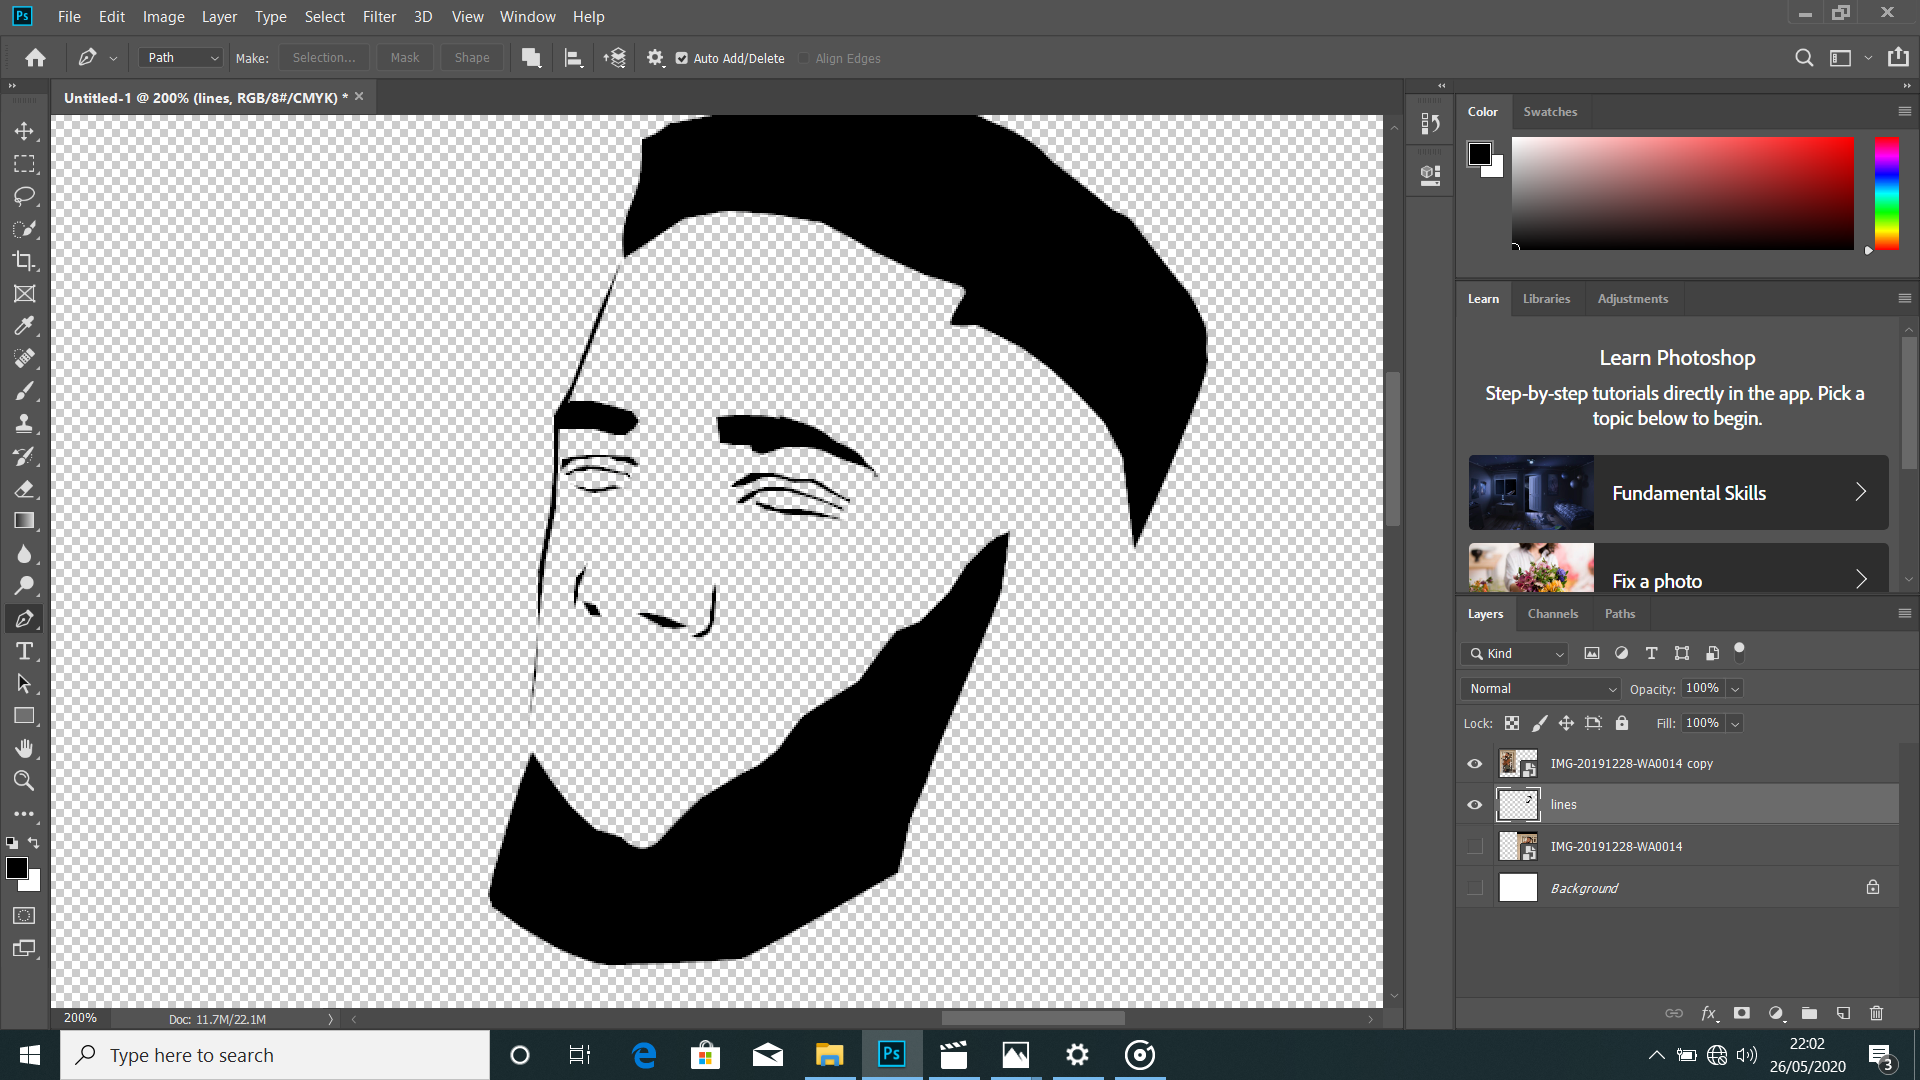Viewport: 1920px width, 1080px height.
Task: Select the Move tool
Action: [x=24, y=131]
